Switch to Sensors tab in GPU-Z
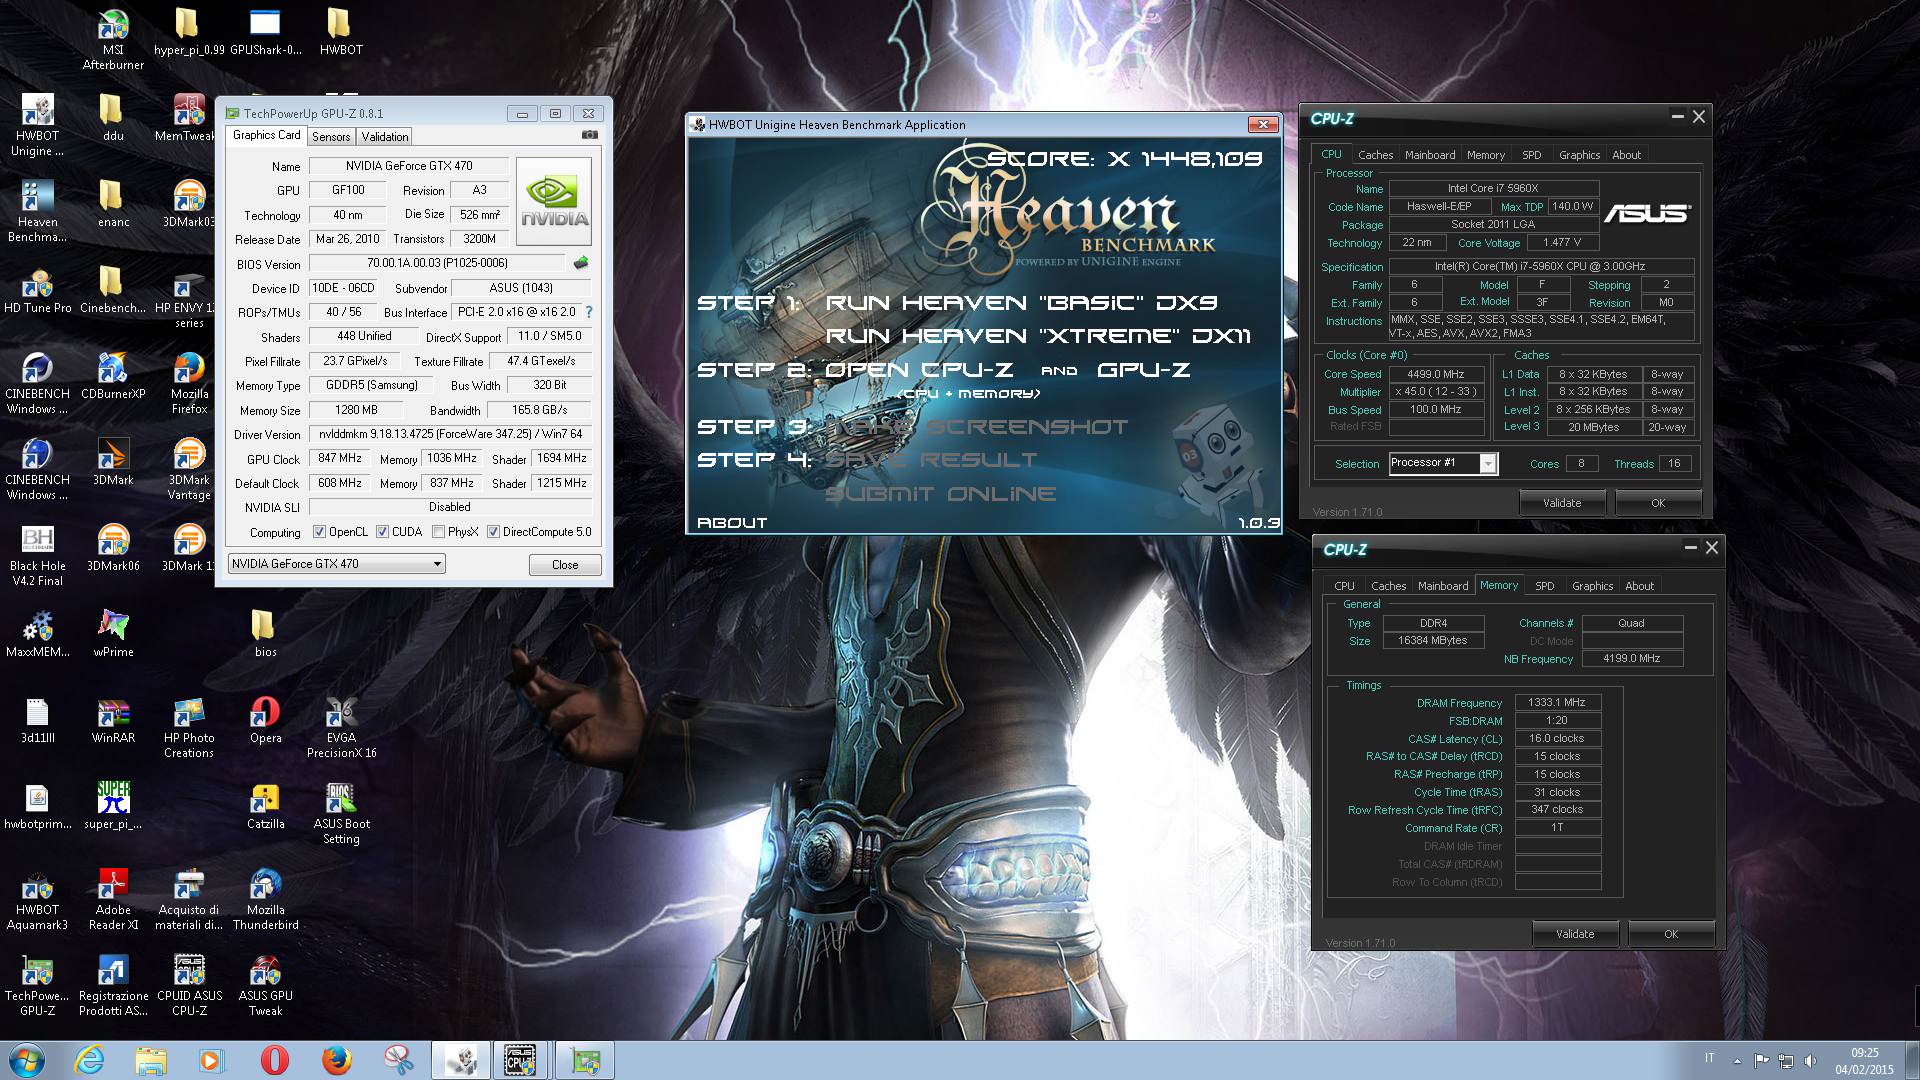The width and height of the screenshot is (1920, 1080). [x=331, y=137]
